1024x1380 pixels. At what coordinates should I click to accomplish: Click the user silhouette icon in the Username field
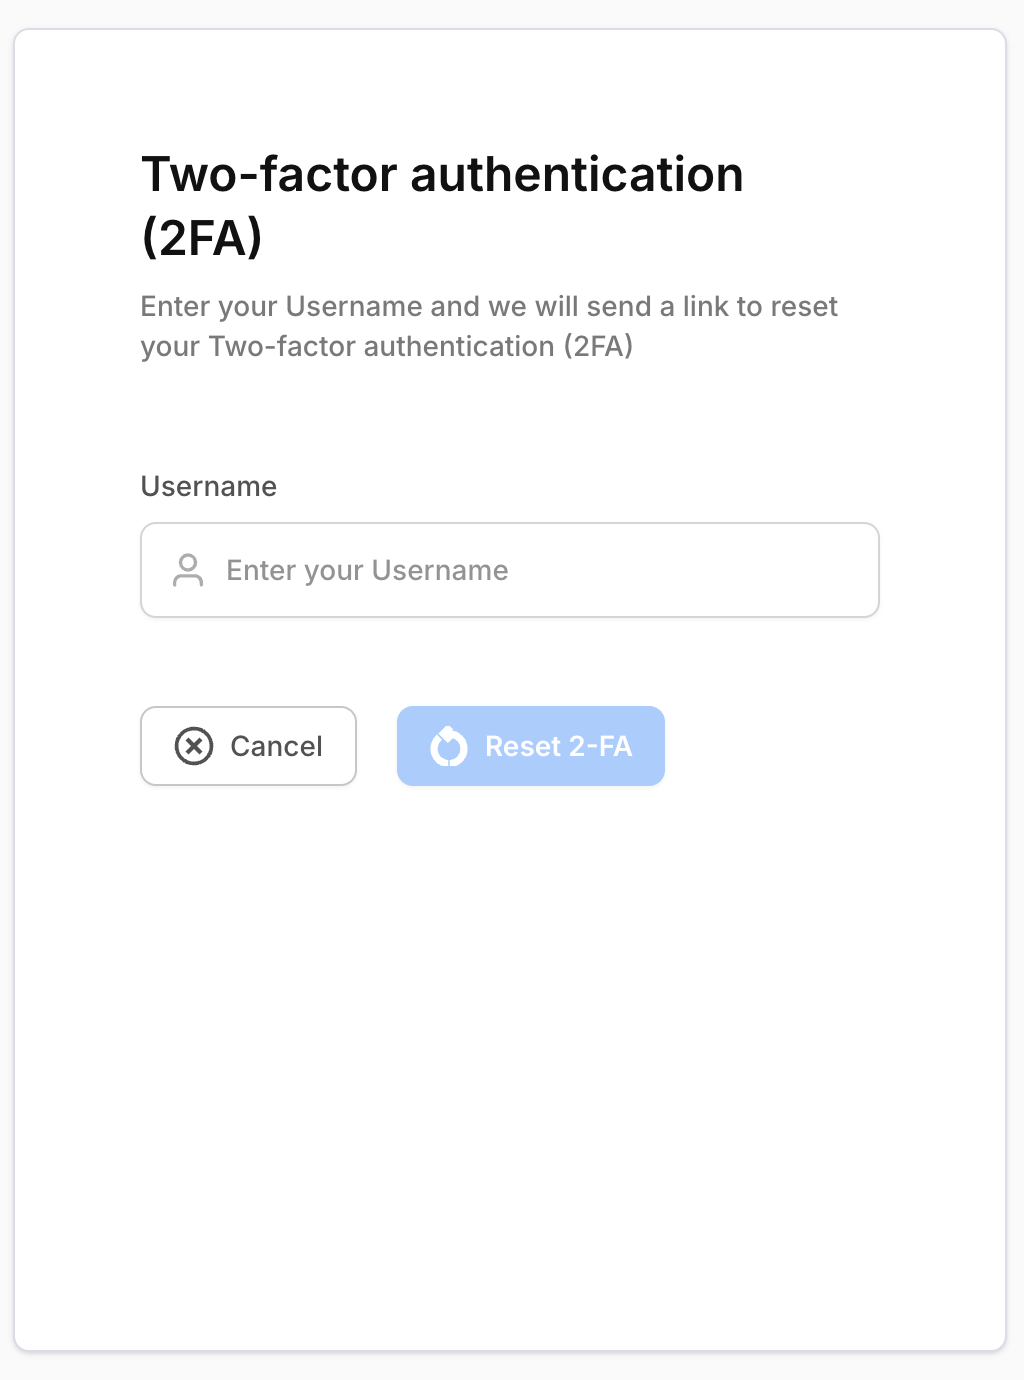pyautogui.click(x=188, y=570)
